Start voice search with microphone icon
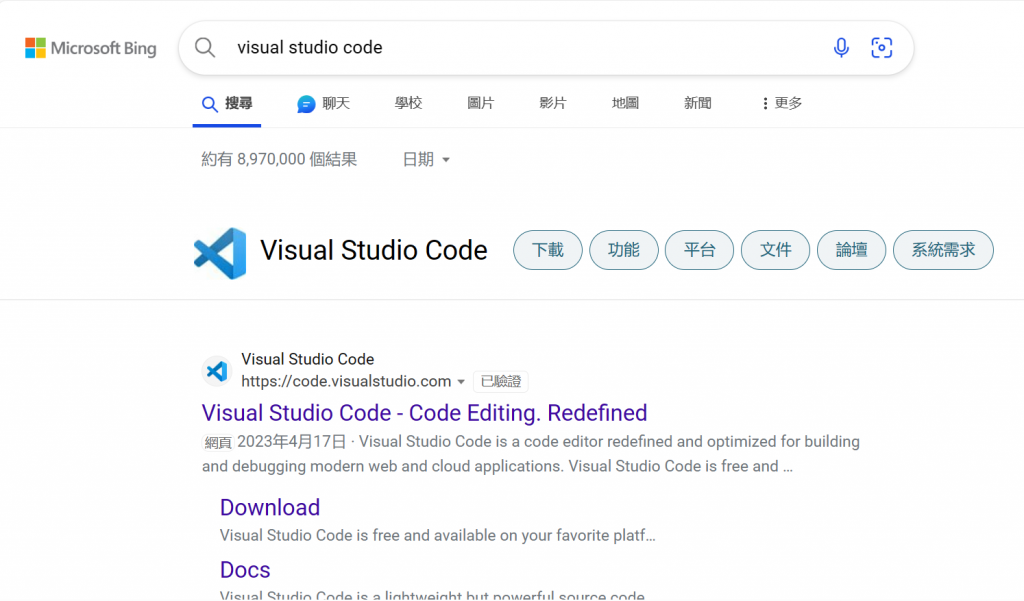1024x601 pixels. tap(841, 48)
